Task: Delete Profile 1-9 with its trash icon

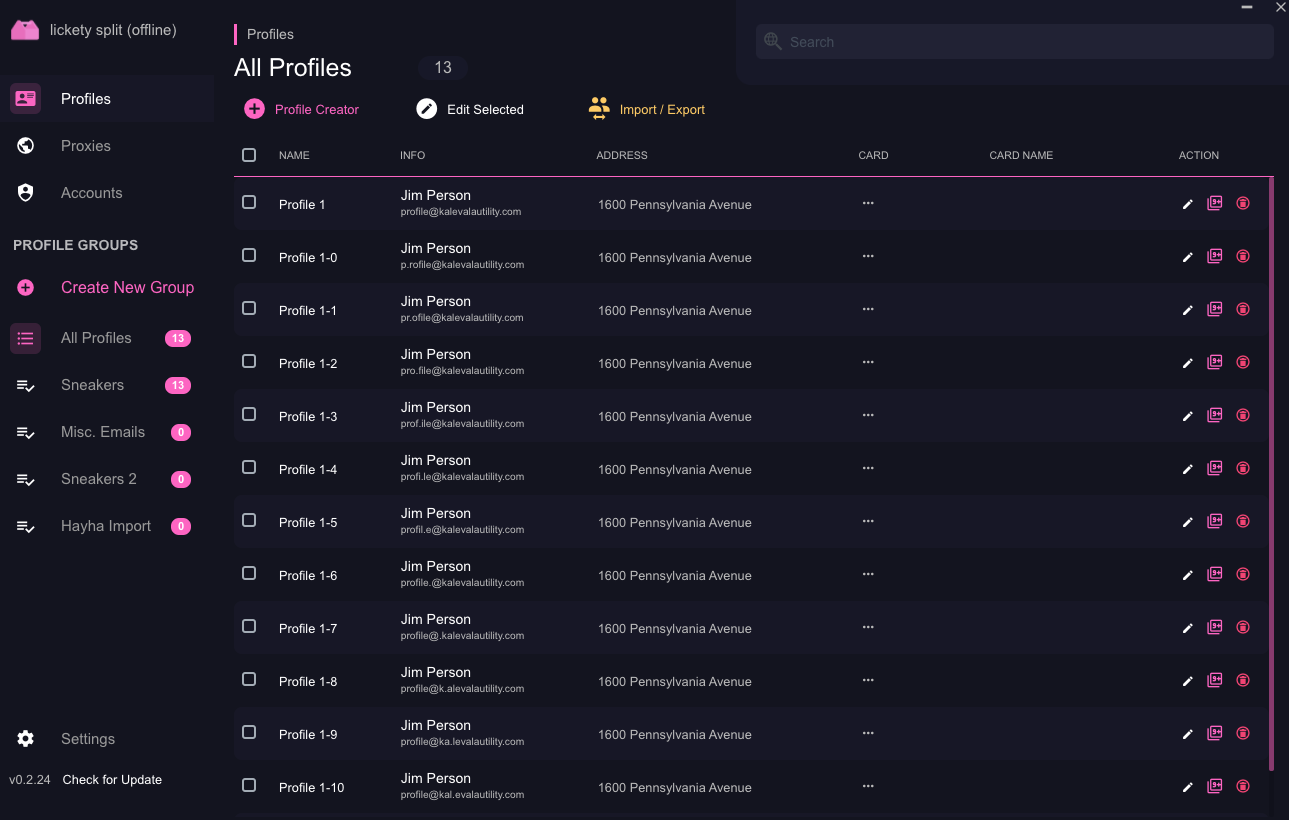Action: [x=1243, y=733]
